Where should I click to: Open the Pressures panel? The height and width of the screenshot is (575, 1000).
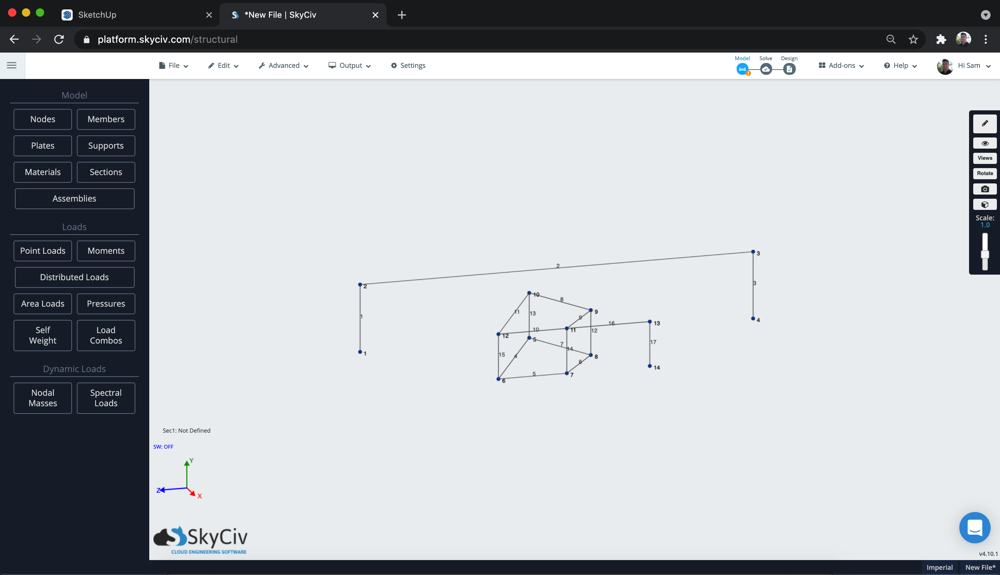coord(106,303)
